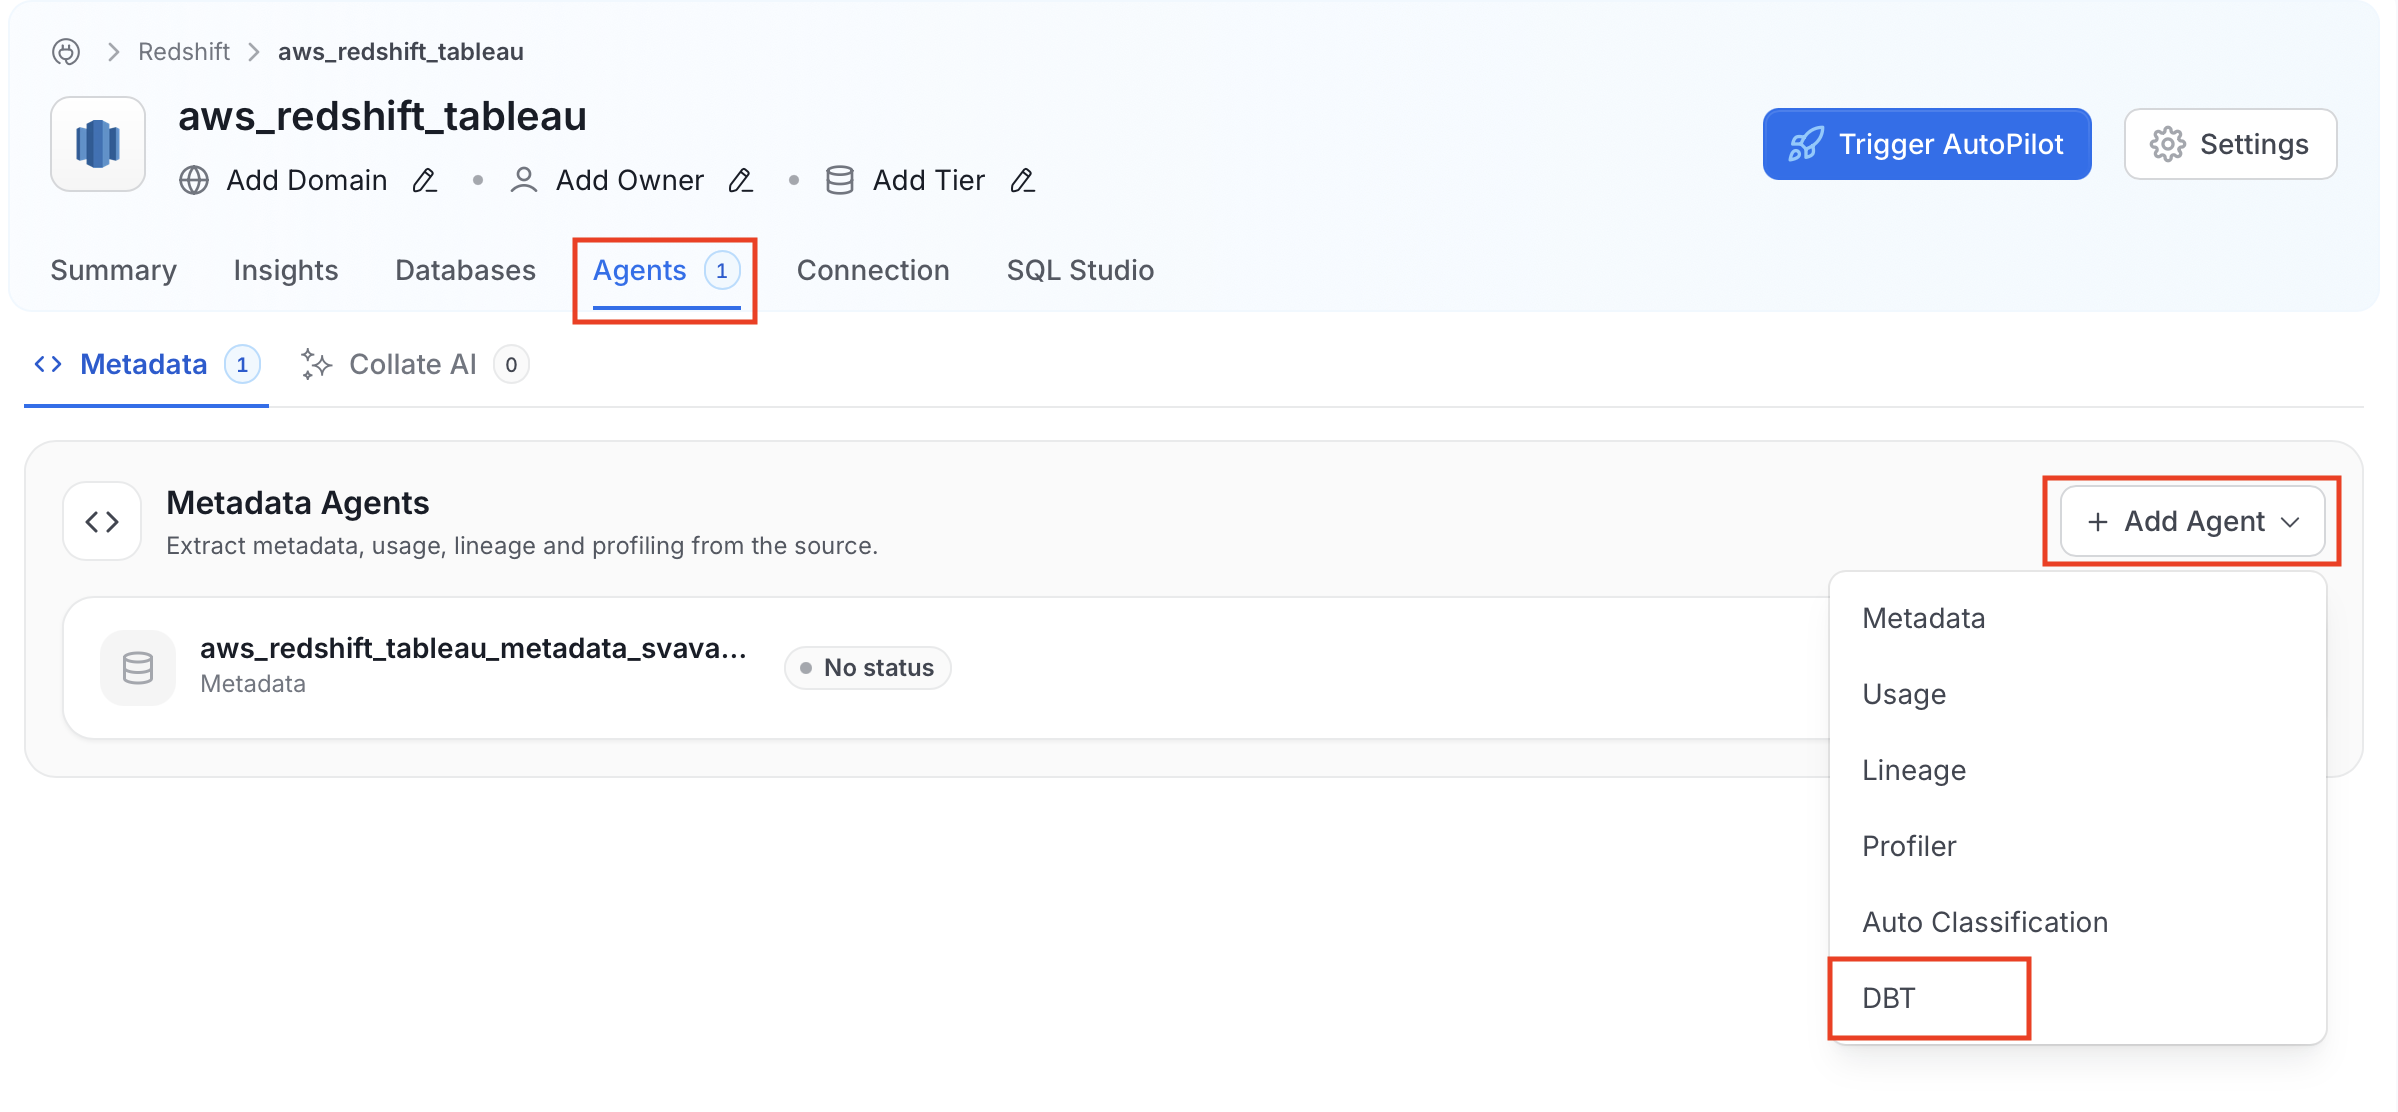Click Add Domain label
Image resolution: width=2398 pixels, height=1112 pixels.
[307, 181]
